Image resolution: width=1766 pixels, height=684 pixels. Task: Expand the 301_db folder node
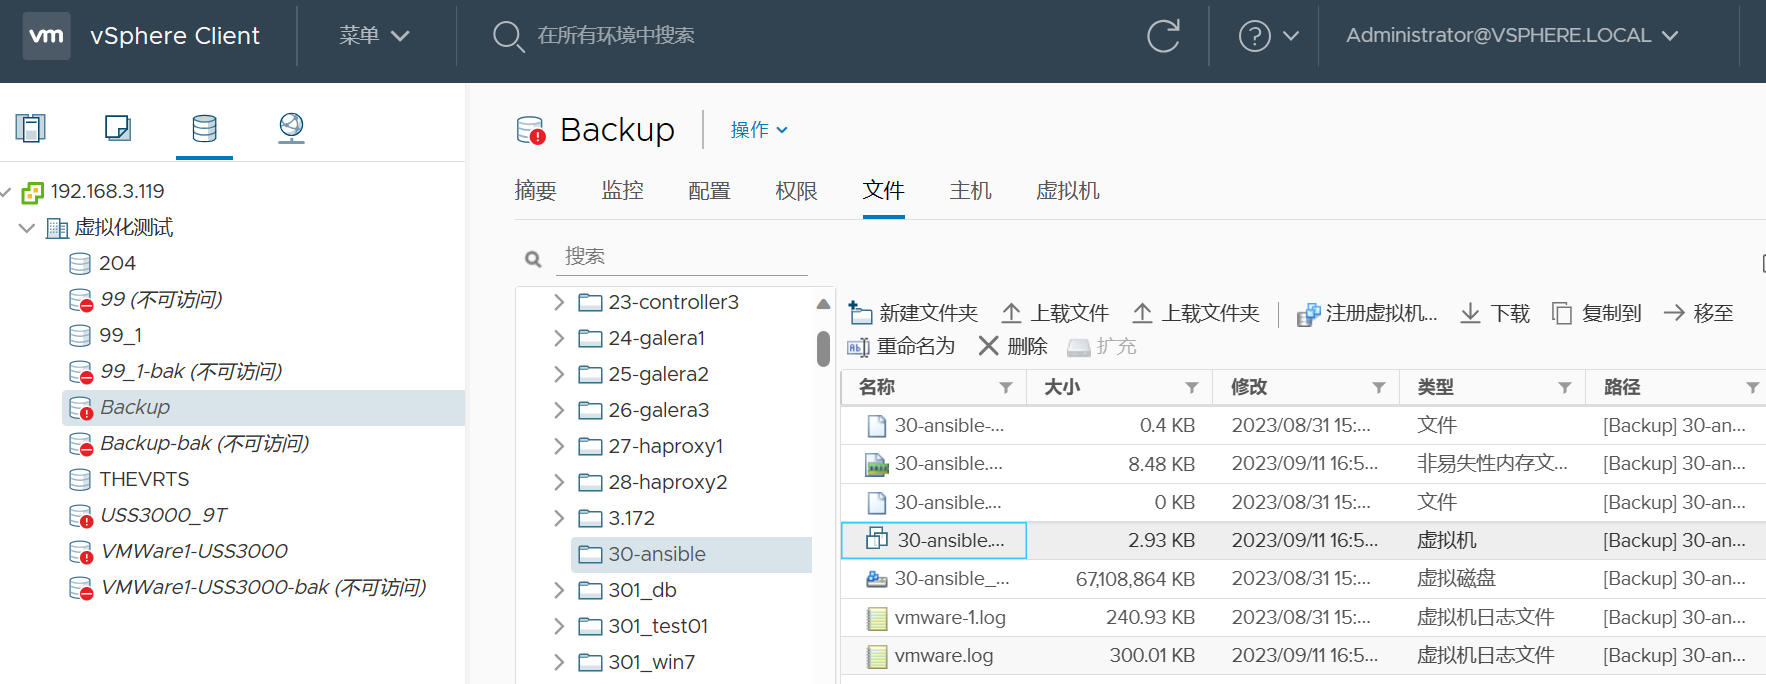(x=559, y=590)
